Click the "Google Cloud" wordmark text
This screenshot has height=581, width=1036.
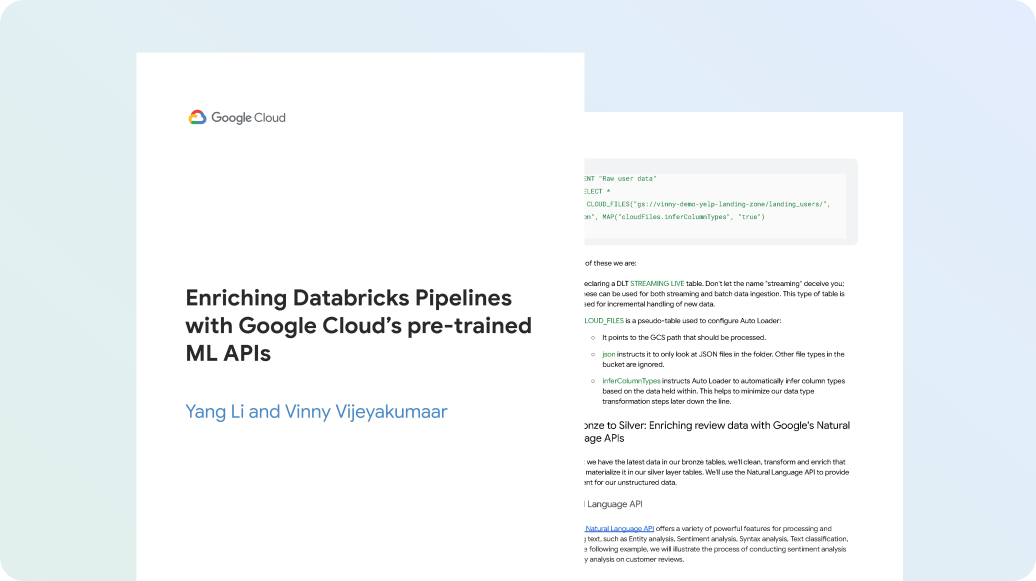[x=248, y=118]
